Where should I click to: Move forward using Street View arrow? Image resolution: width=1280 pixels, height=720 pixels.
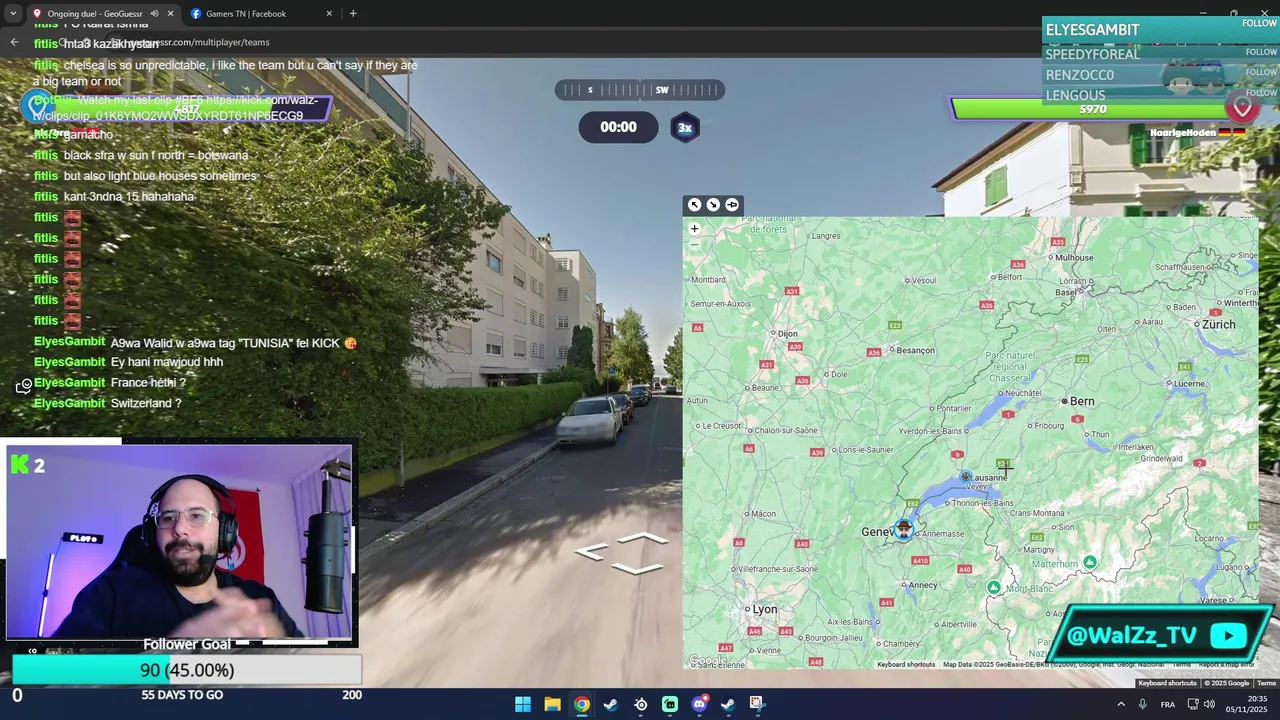641,538
